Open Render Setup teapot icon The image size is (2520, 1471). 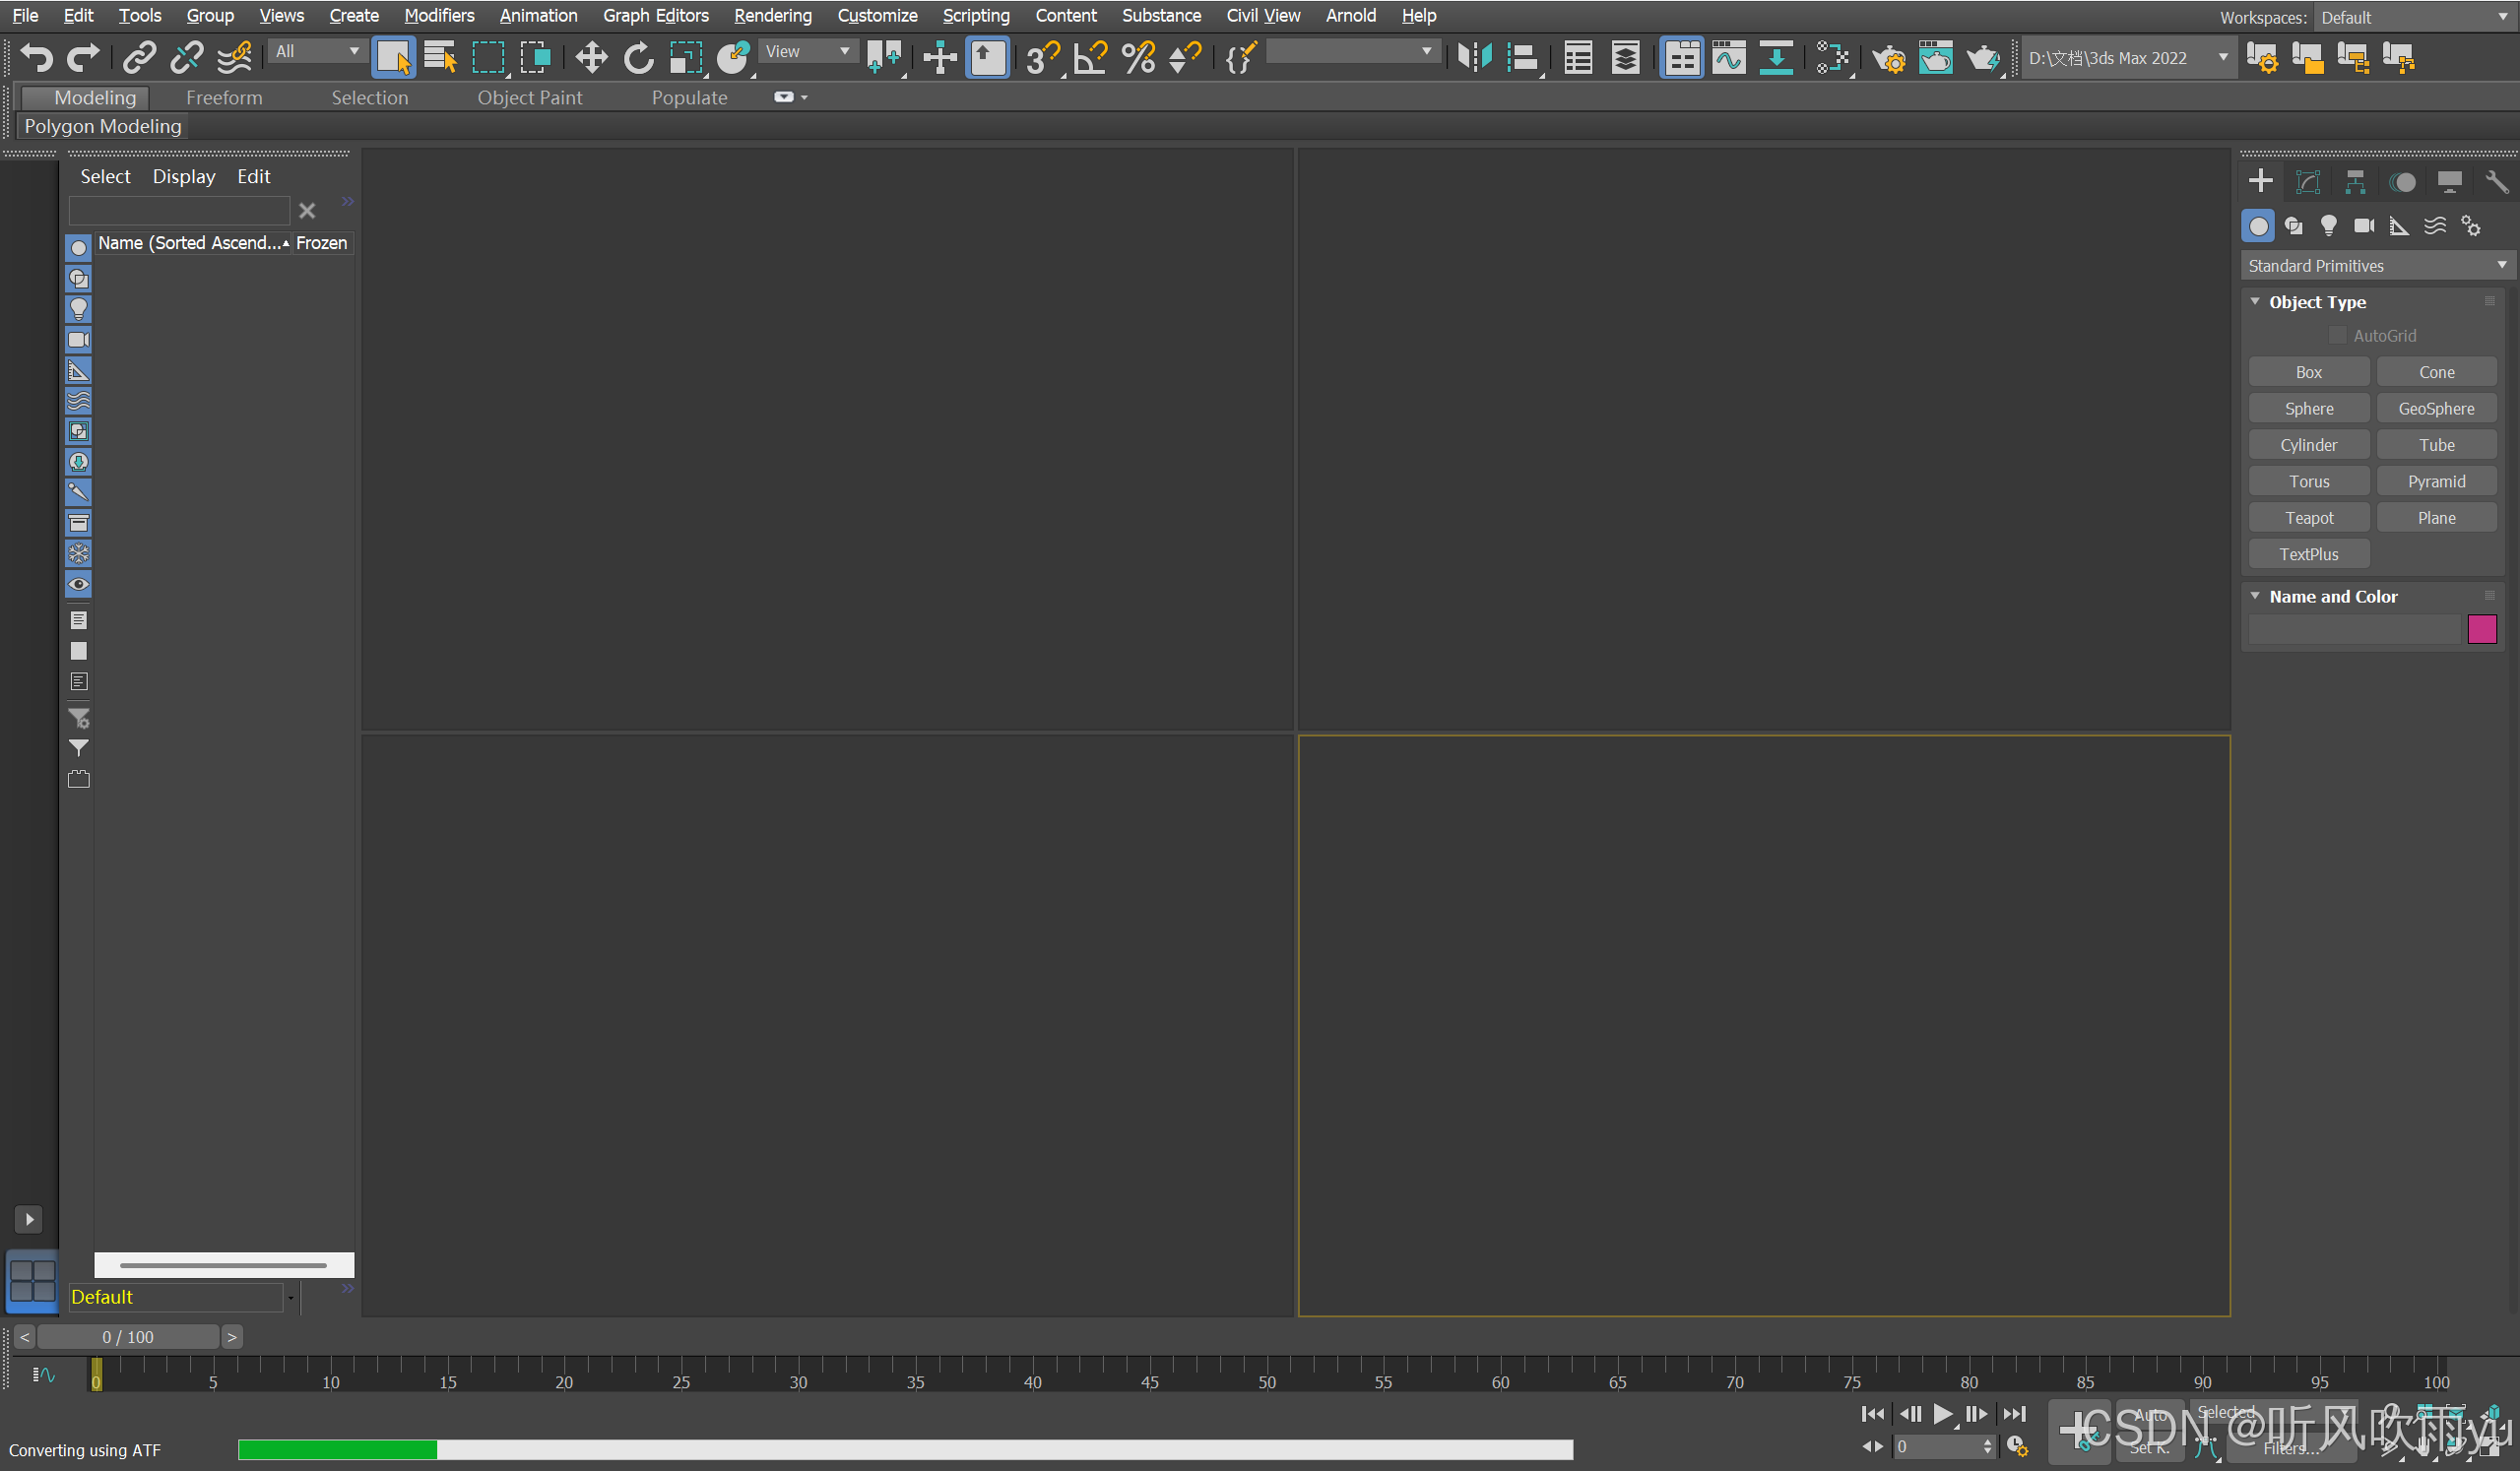pos(1888,58)
